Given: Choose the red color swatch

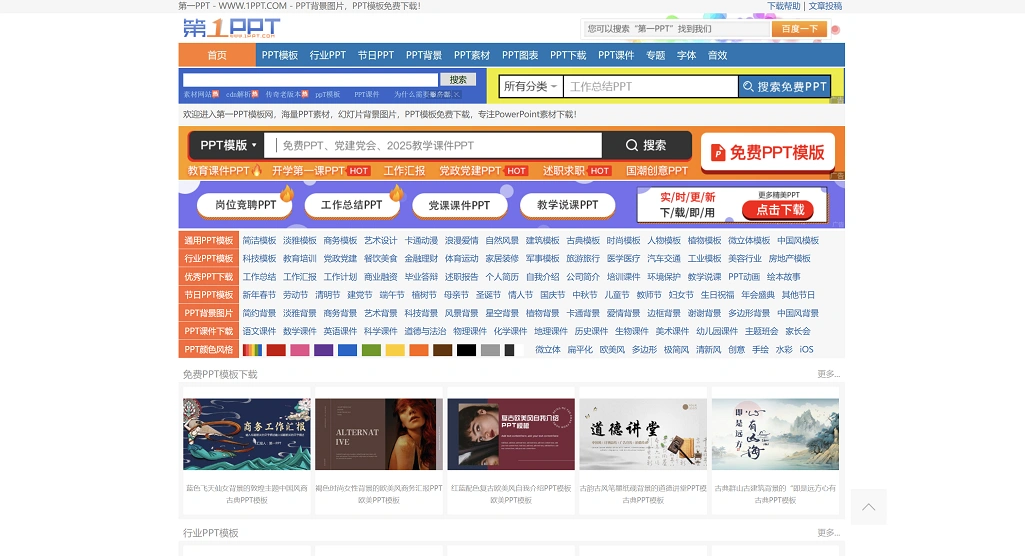Looking at the screenshot, I should point(276,350).
